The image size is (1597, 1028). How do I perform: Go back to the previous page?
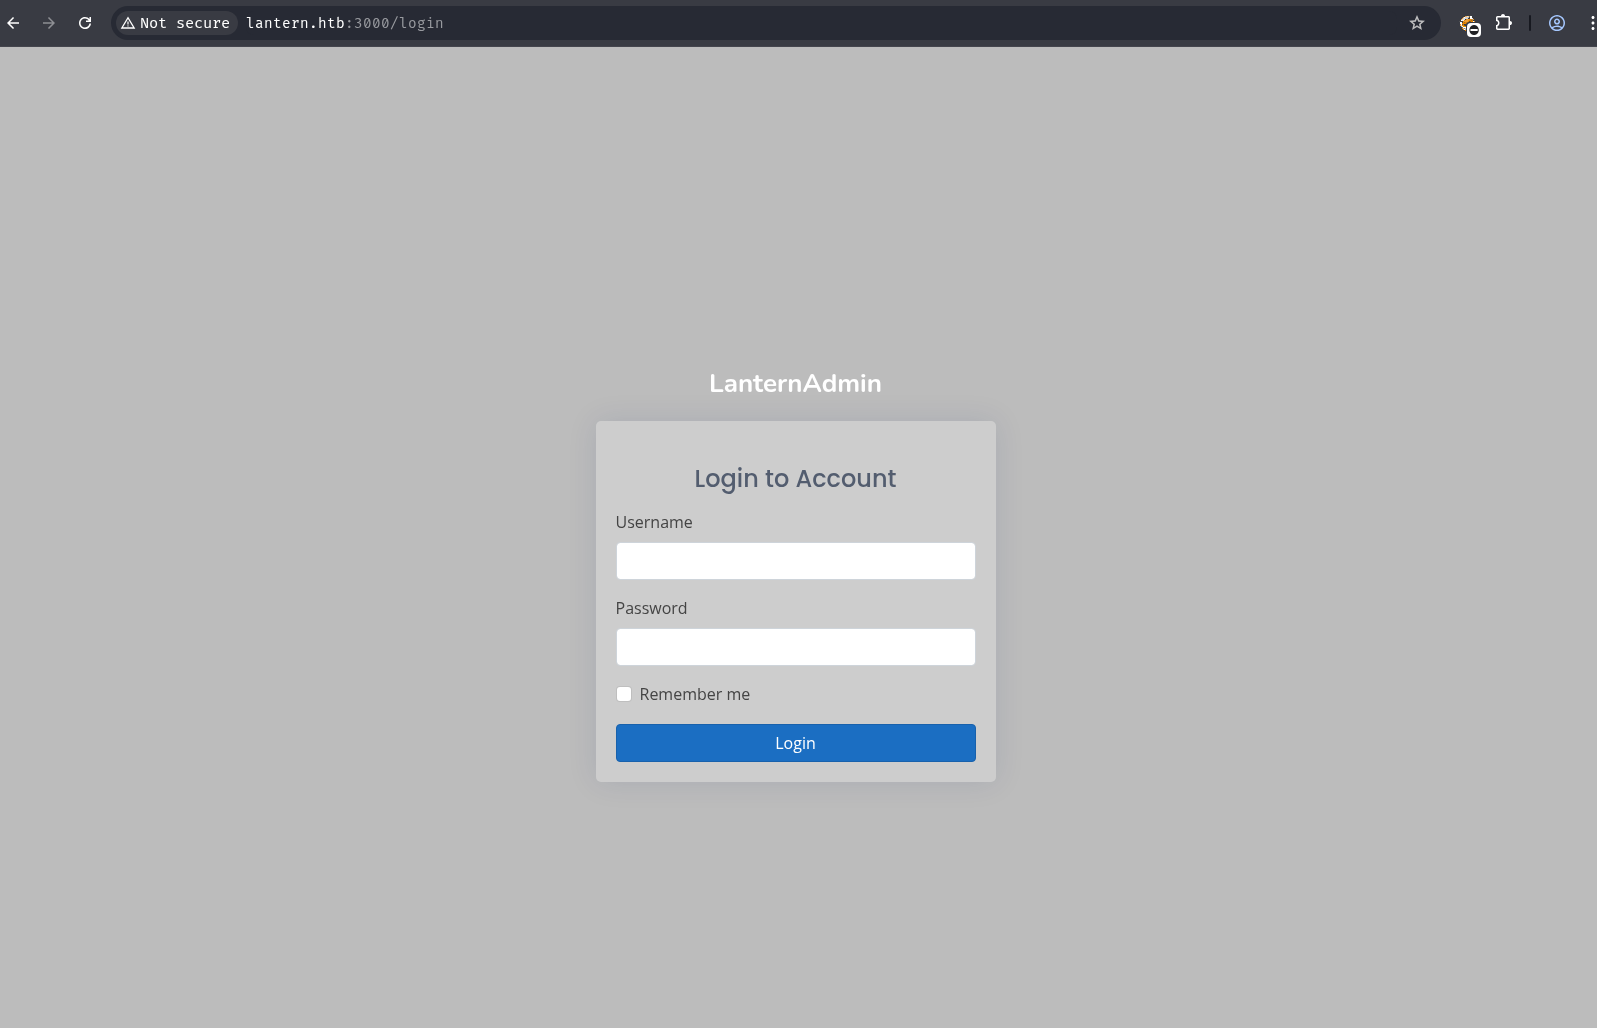(14, 23)
